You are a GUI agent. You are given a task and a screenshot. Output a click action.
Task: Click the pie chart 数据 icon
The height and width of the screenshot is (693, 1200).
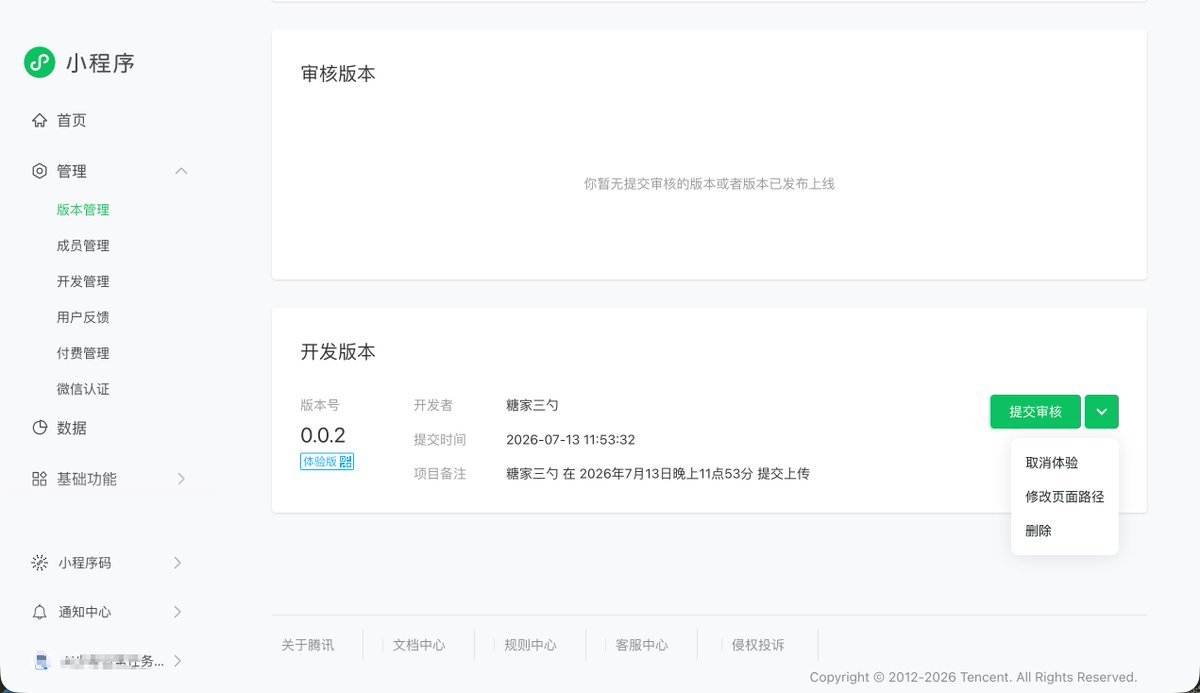[x=39, y=427]
